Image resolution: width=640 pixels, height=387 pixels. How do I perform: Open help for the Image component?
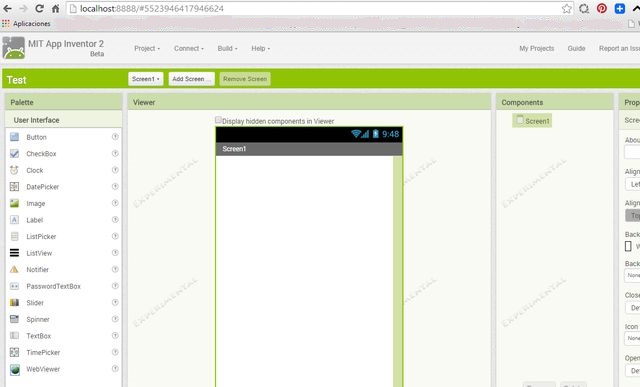[x=115, y=203]
